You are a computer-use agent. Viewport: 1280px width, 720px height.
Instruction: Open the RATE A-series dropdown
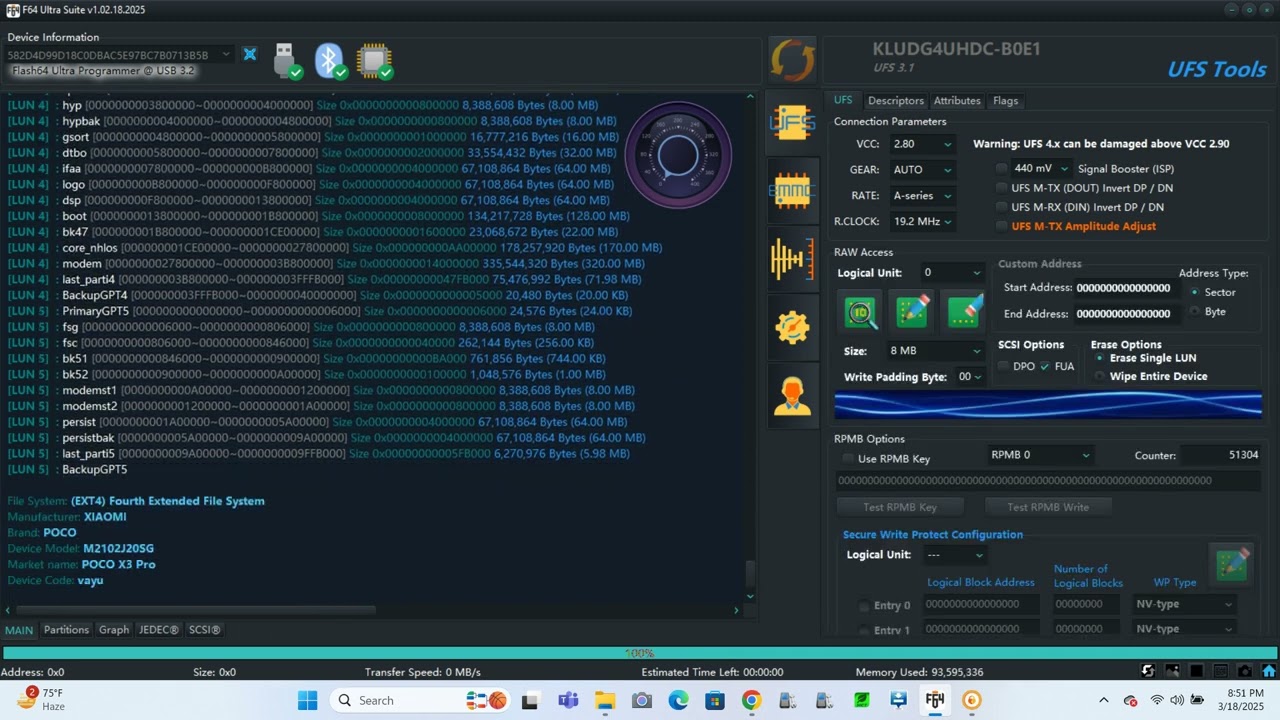tap(921, 196)
